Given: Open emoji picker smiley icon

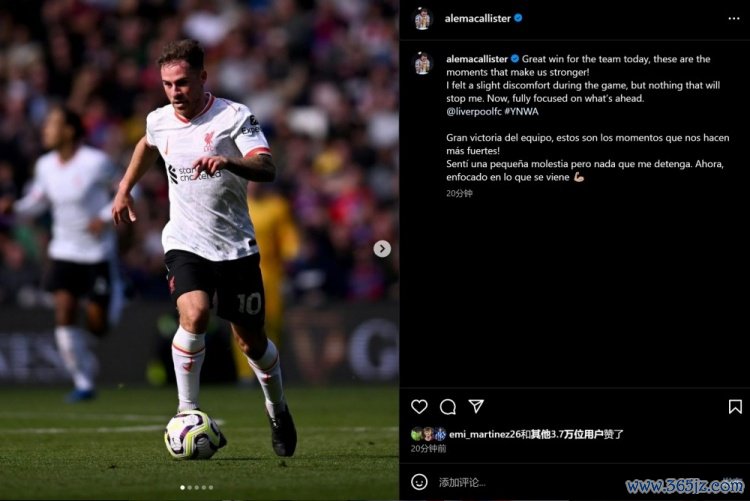Looking at the screenshot, I should pyautogui.click(x=419, y=482).
